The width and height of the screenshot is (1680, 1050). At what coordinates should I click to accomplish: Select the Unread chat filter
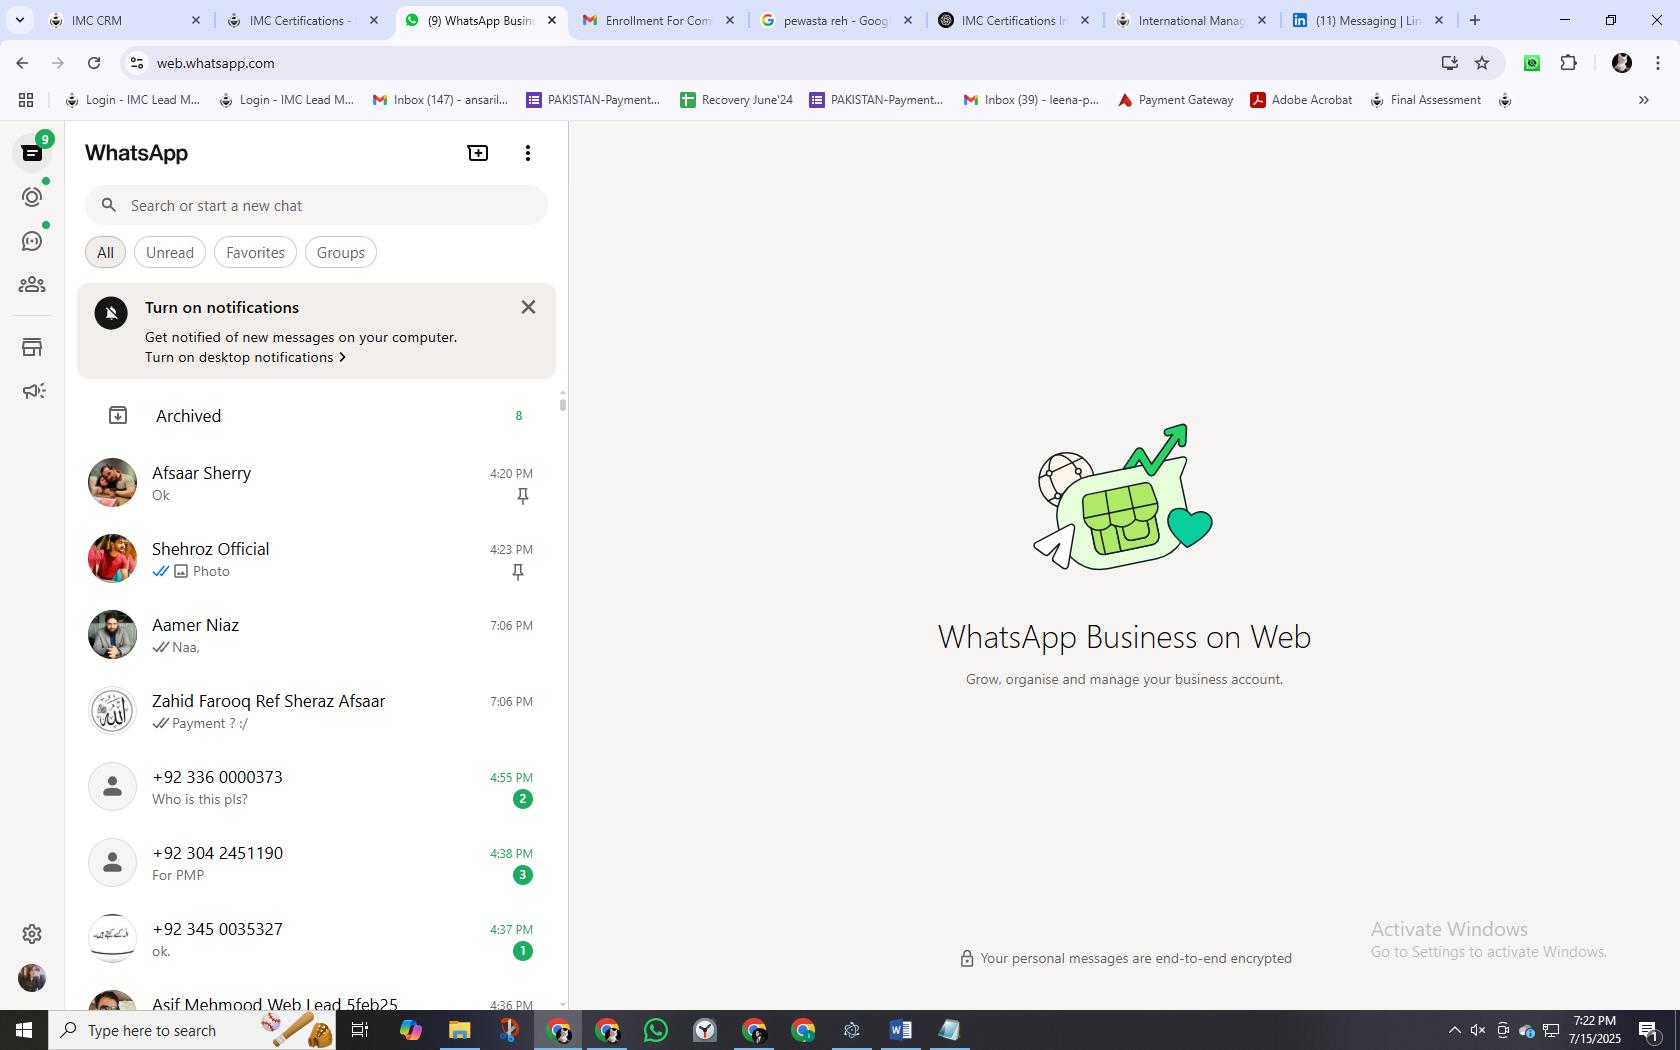[x=170, y=253]
